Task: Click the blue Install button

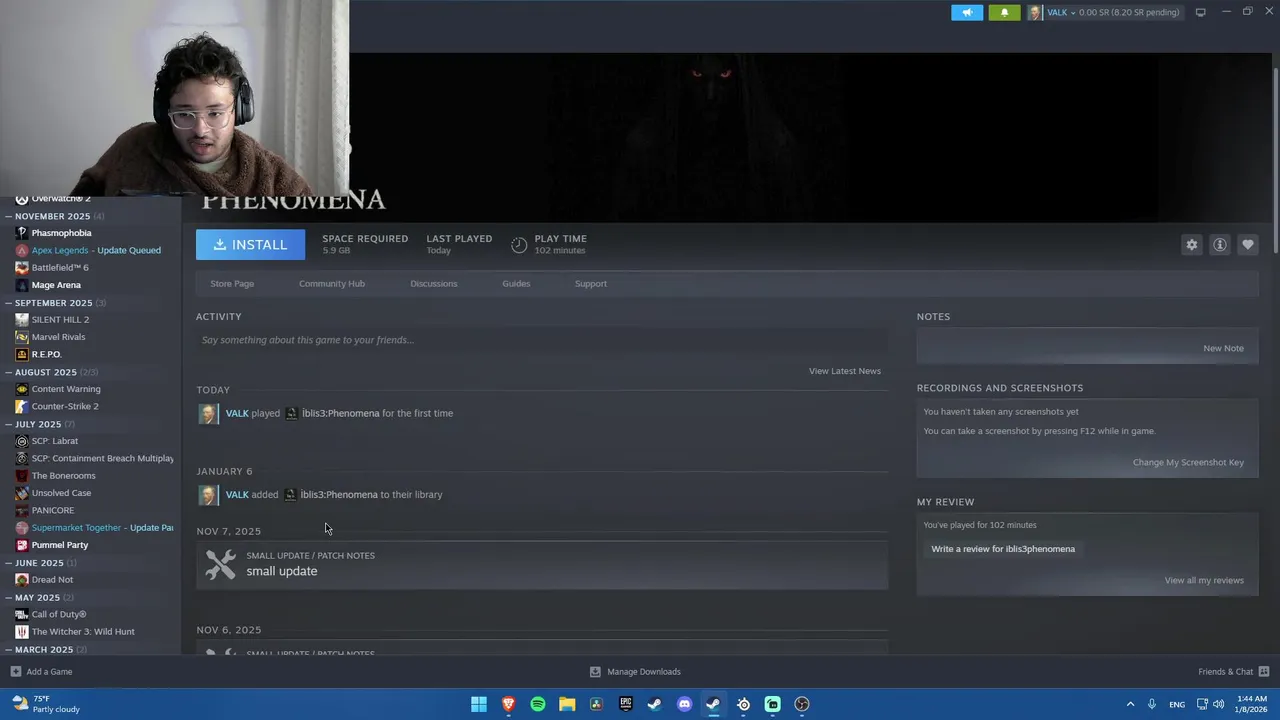Action: point(250,244)
